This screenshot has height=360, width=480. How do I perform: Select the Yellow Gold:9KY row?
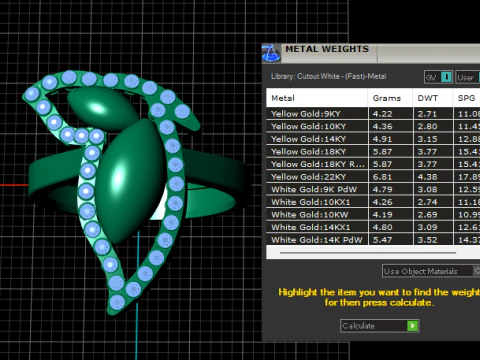373,114
